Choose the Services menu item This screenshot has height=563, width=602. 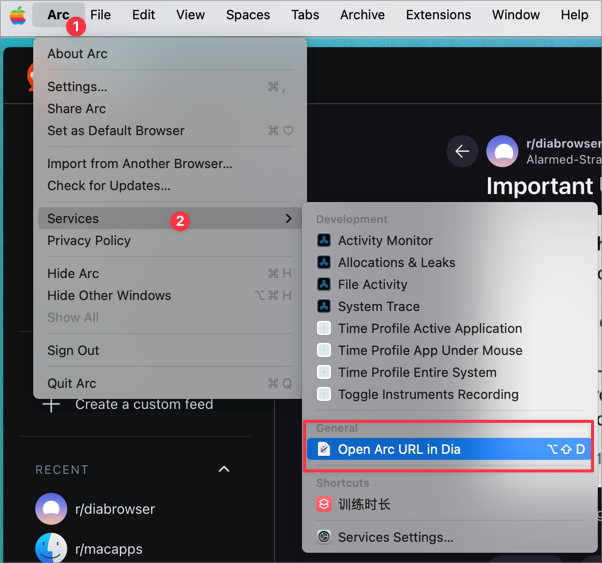(170, 219)
